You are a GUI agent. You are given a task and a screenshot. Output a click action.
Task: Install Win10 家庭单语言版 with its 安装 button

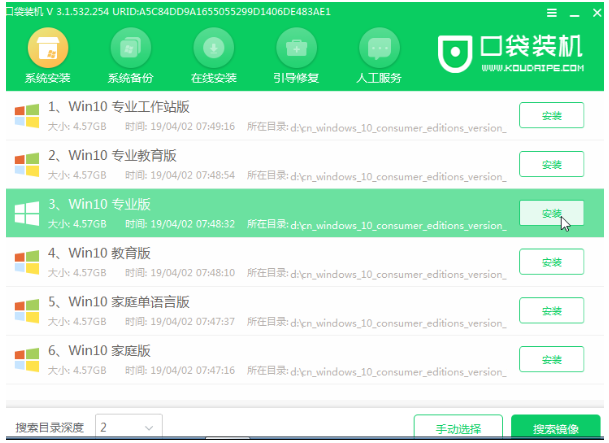[x=552, y=311]
